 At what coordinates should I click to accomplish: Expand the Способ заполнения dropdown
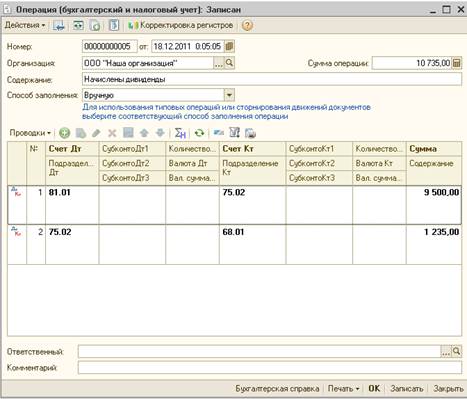click(229, 95)
